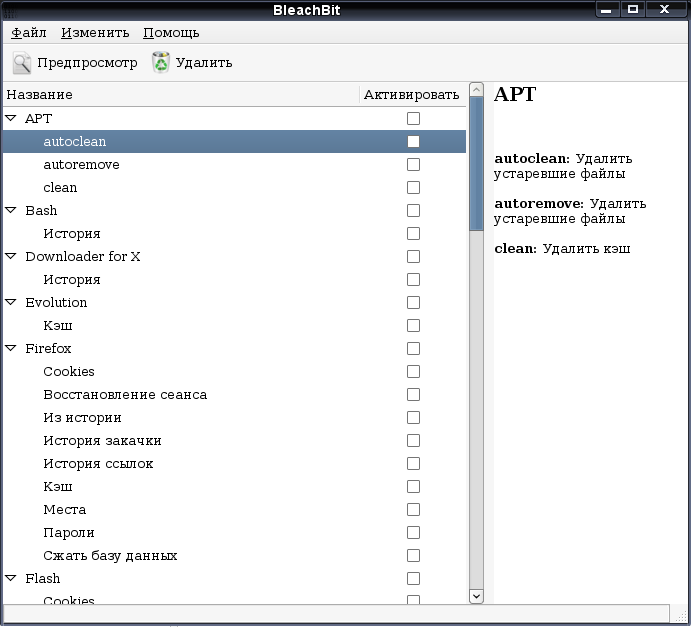
Task: Collapse the APT group
Action: 11,118
